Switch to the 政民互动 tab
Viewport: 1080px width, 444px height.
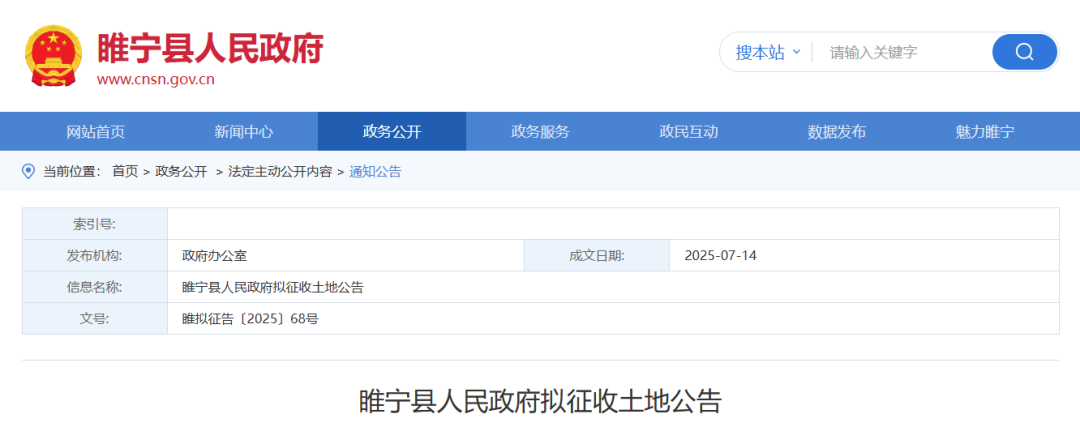click(688, 131)
